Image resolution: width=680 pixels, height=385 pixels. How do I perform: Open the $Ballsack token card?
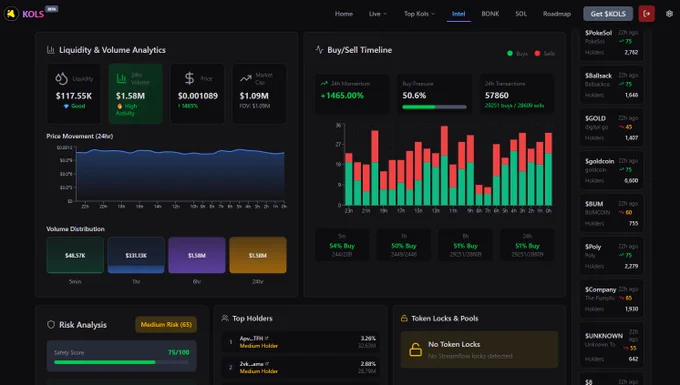611,85
